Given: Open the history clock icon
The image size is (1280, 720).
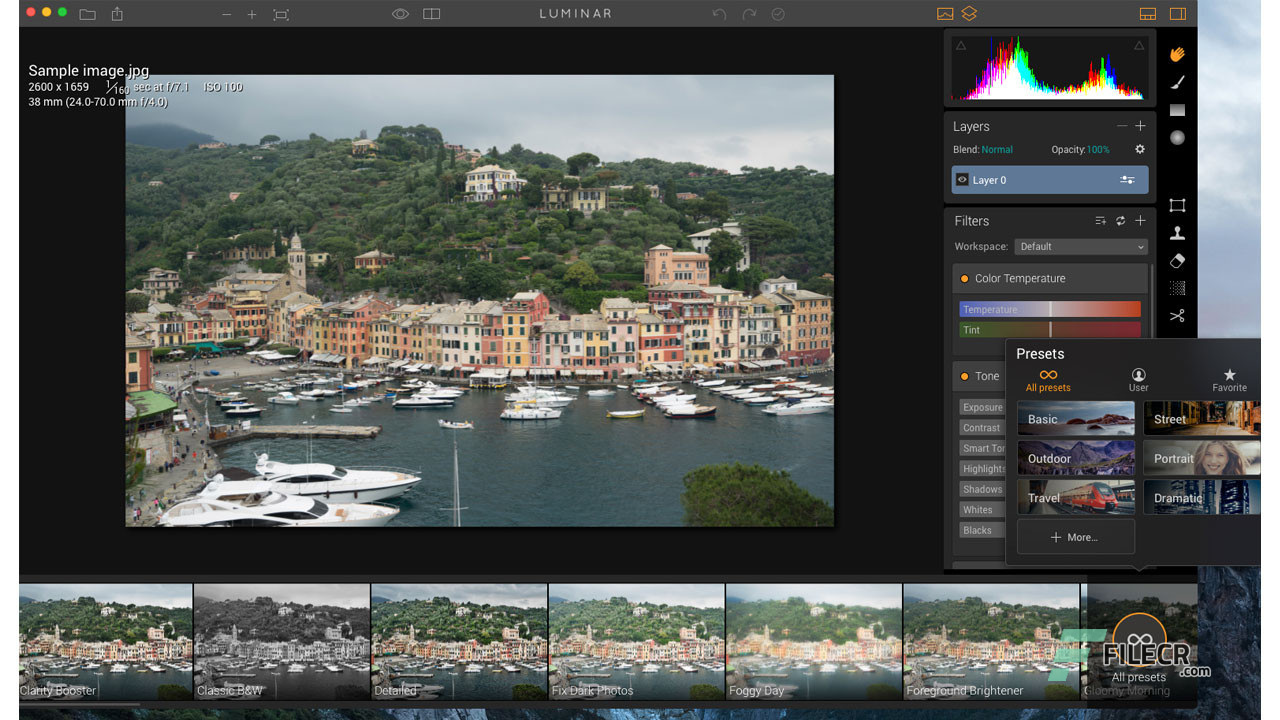Looking at the screenshot, I should pyautogui.click(x=778, y=14).
